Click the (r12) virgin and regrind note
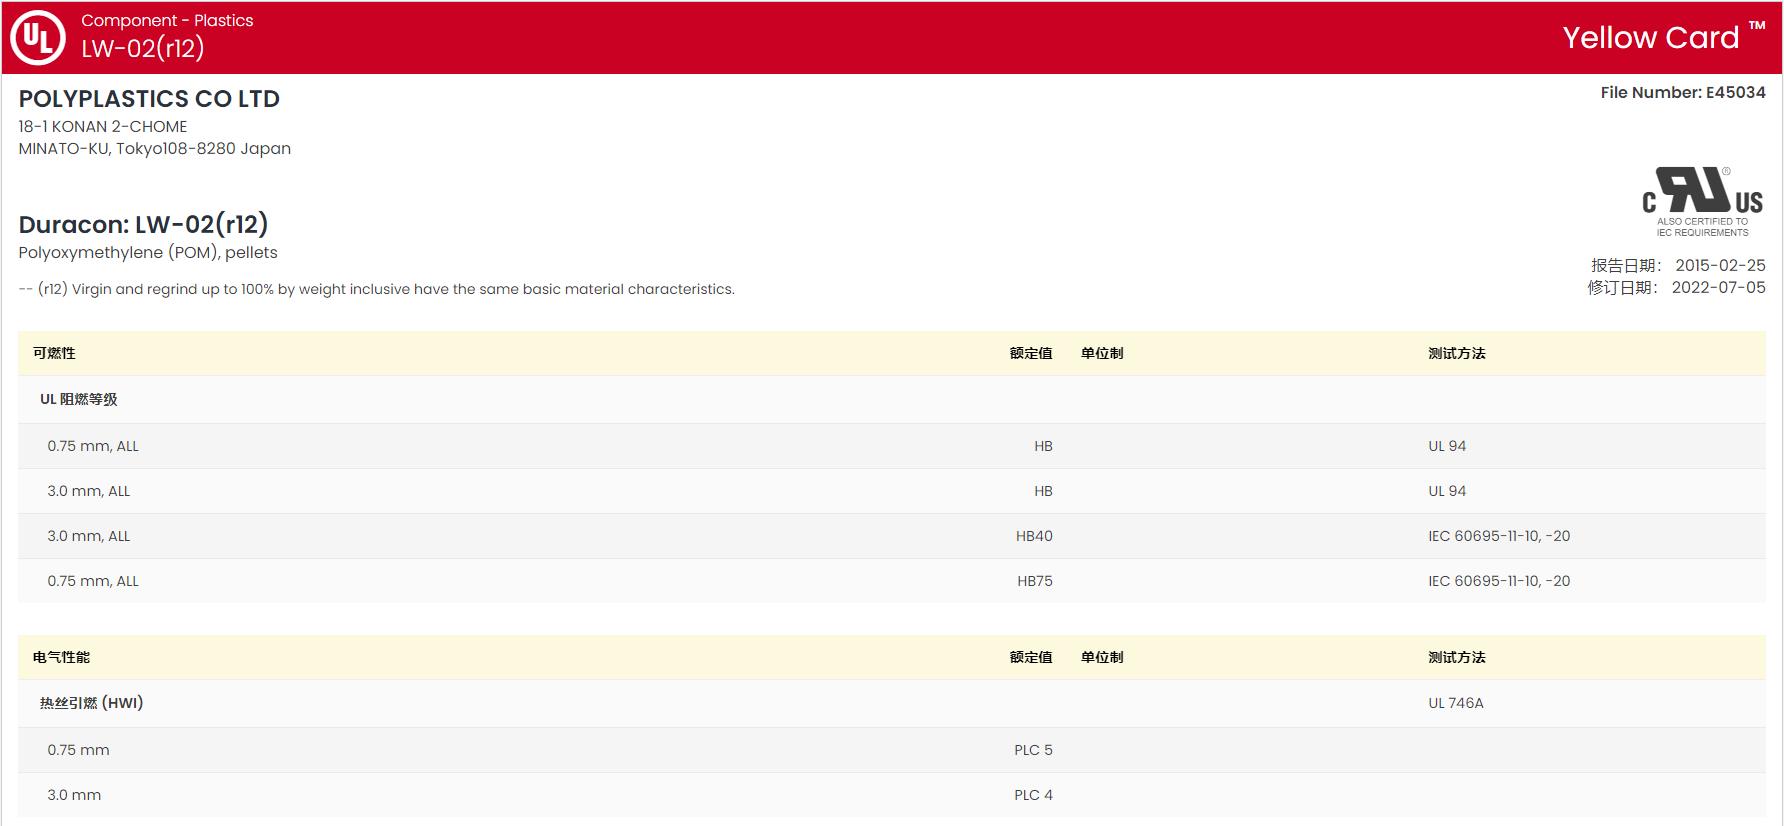Viewport: 1784px width, 826px height. point(377,289)
